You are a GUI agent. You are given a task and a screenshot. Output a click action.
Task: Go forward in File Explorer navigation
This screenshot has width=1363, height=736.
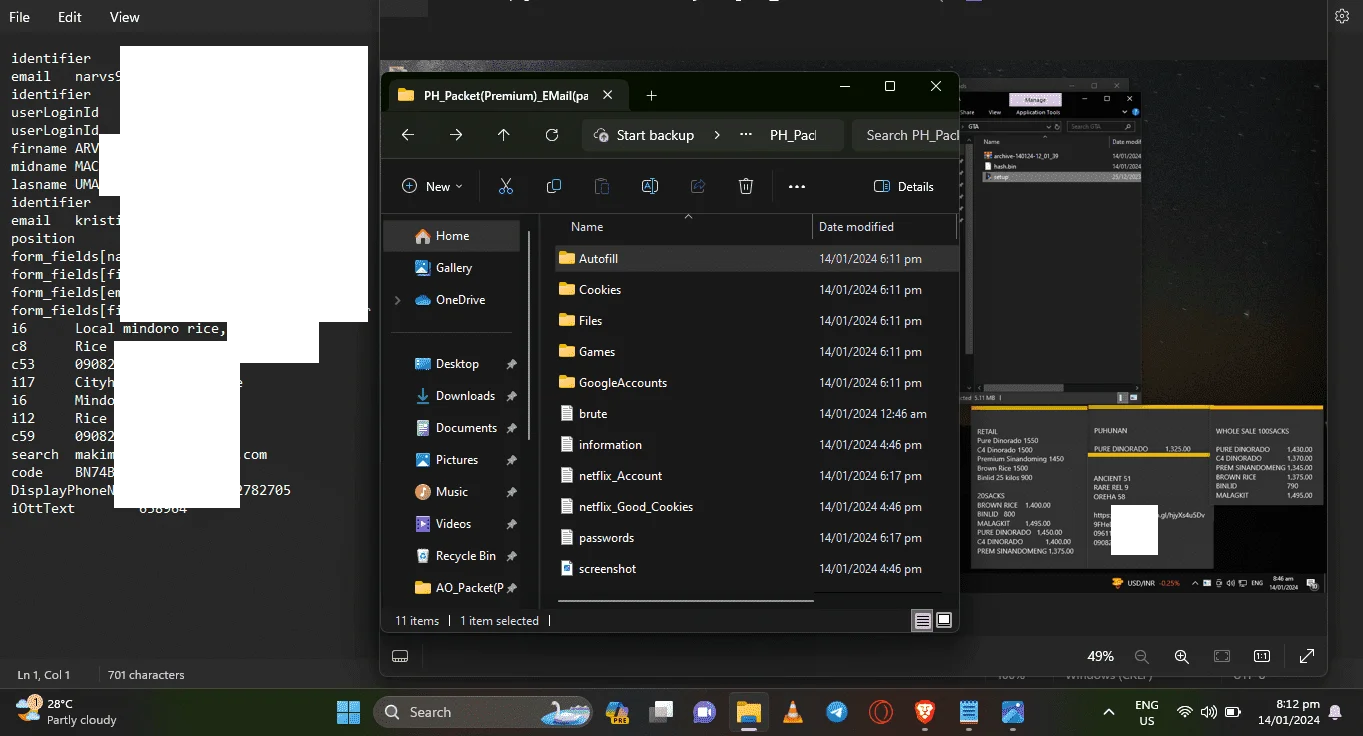(x=456, y=135)
